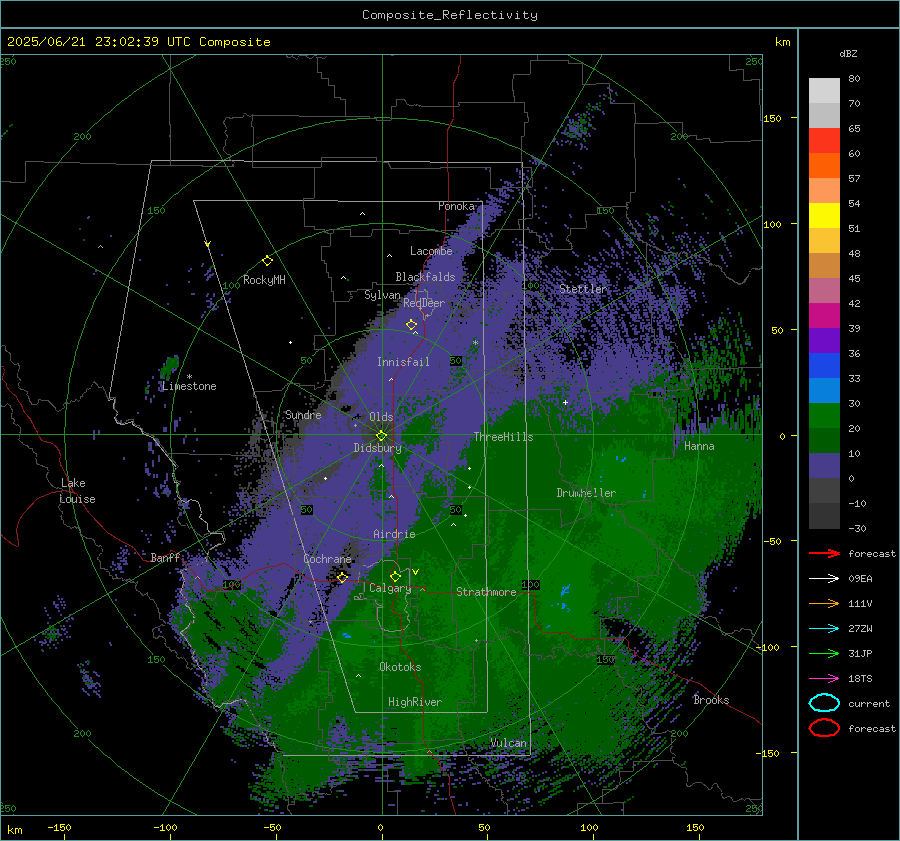Select the Stettler label

click(583, 289)
